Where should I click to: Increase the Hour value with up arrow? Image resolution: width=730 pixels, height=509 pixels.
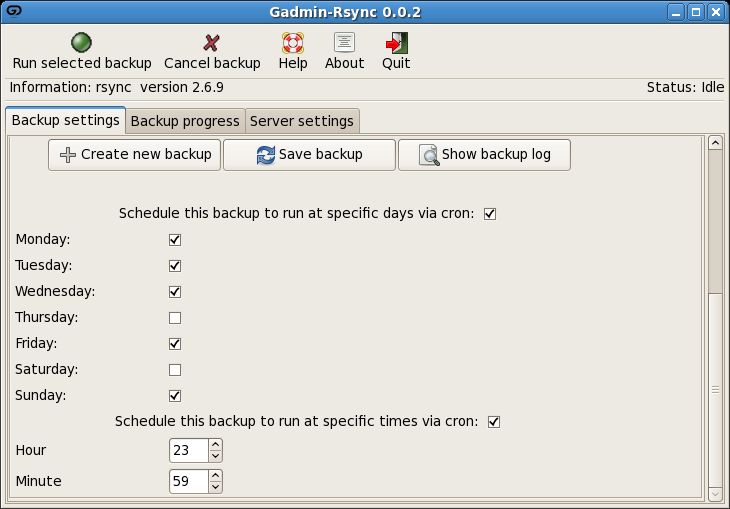(215, 445)
